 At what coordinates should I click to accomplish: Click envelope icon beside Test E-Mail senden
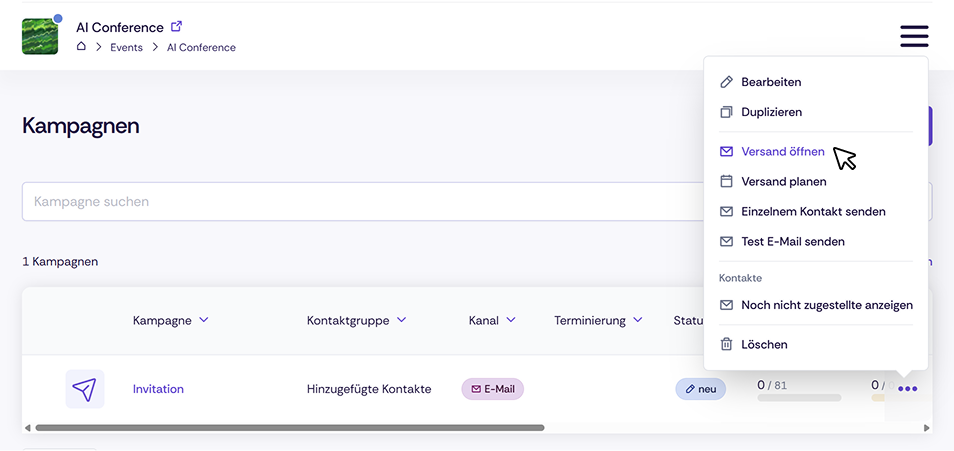pyautogui.click(x=726, y=242)
